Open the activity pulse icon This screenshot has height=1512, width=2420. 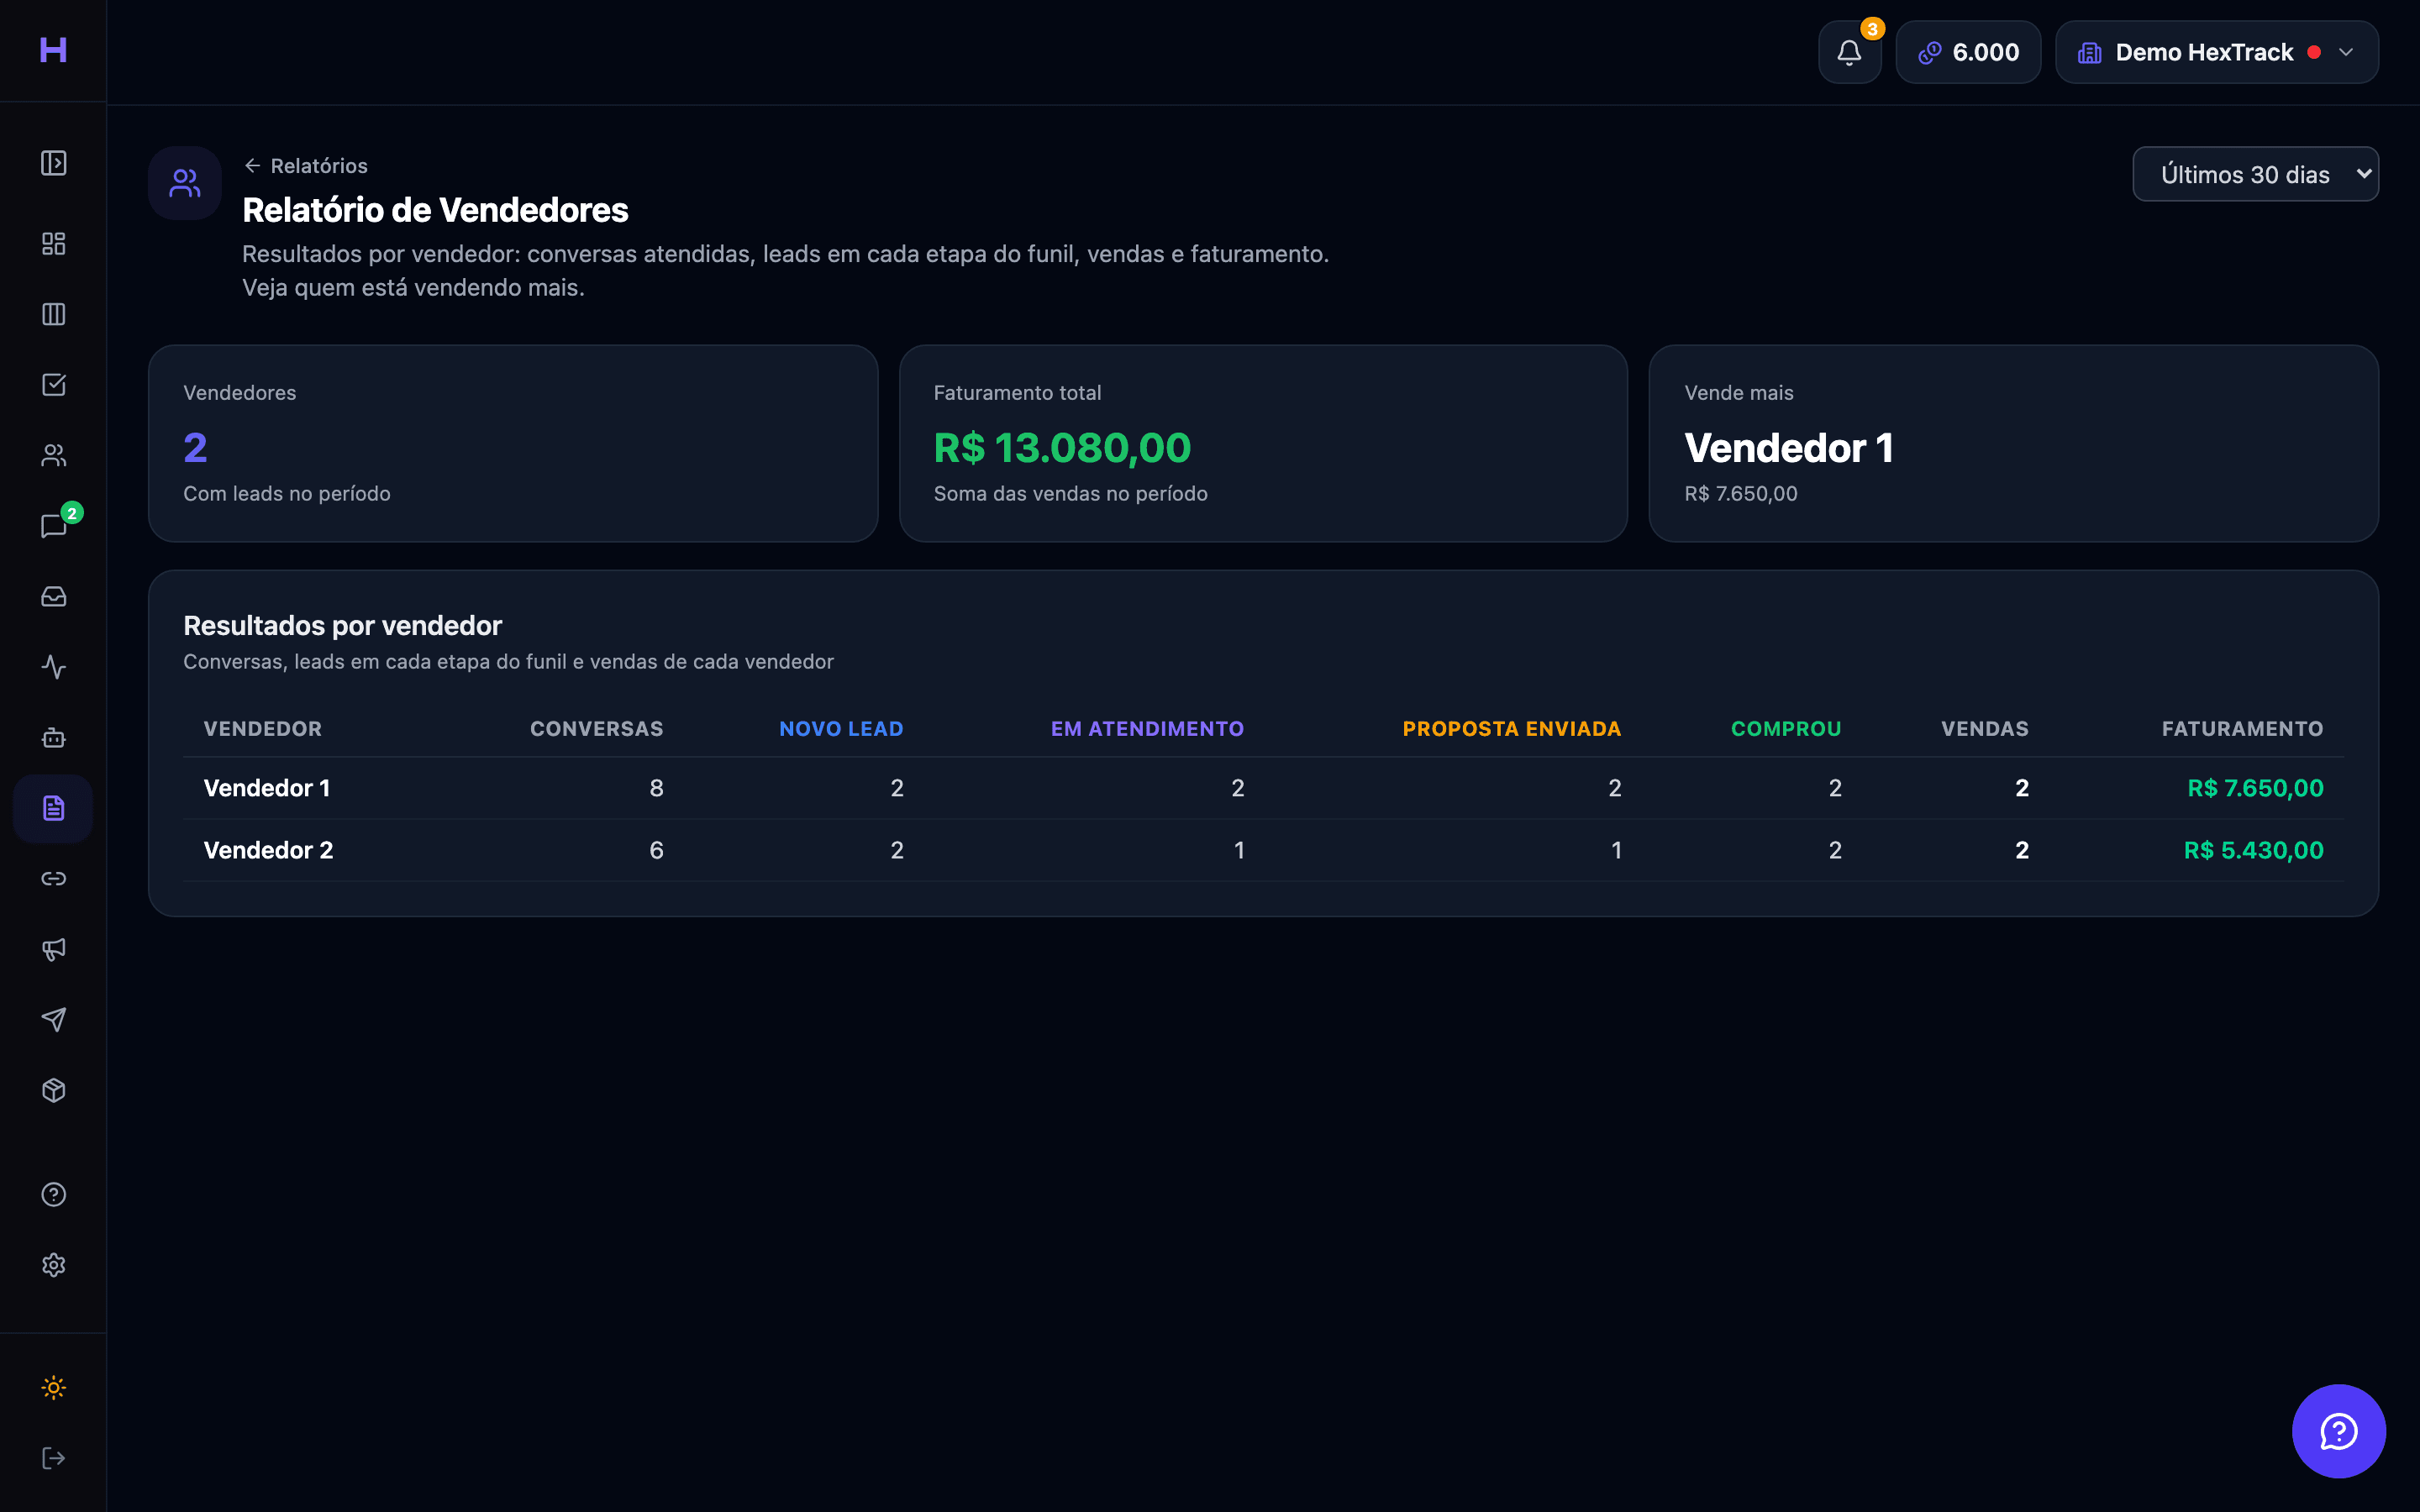point(53,667)
